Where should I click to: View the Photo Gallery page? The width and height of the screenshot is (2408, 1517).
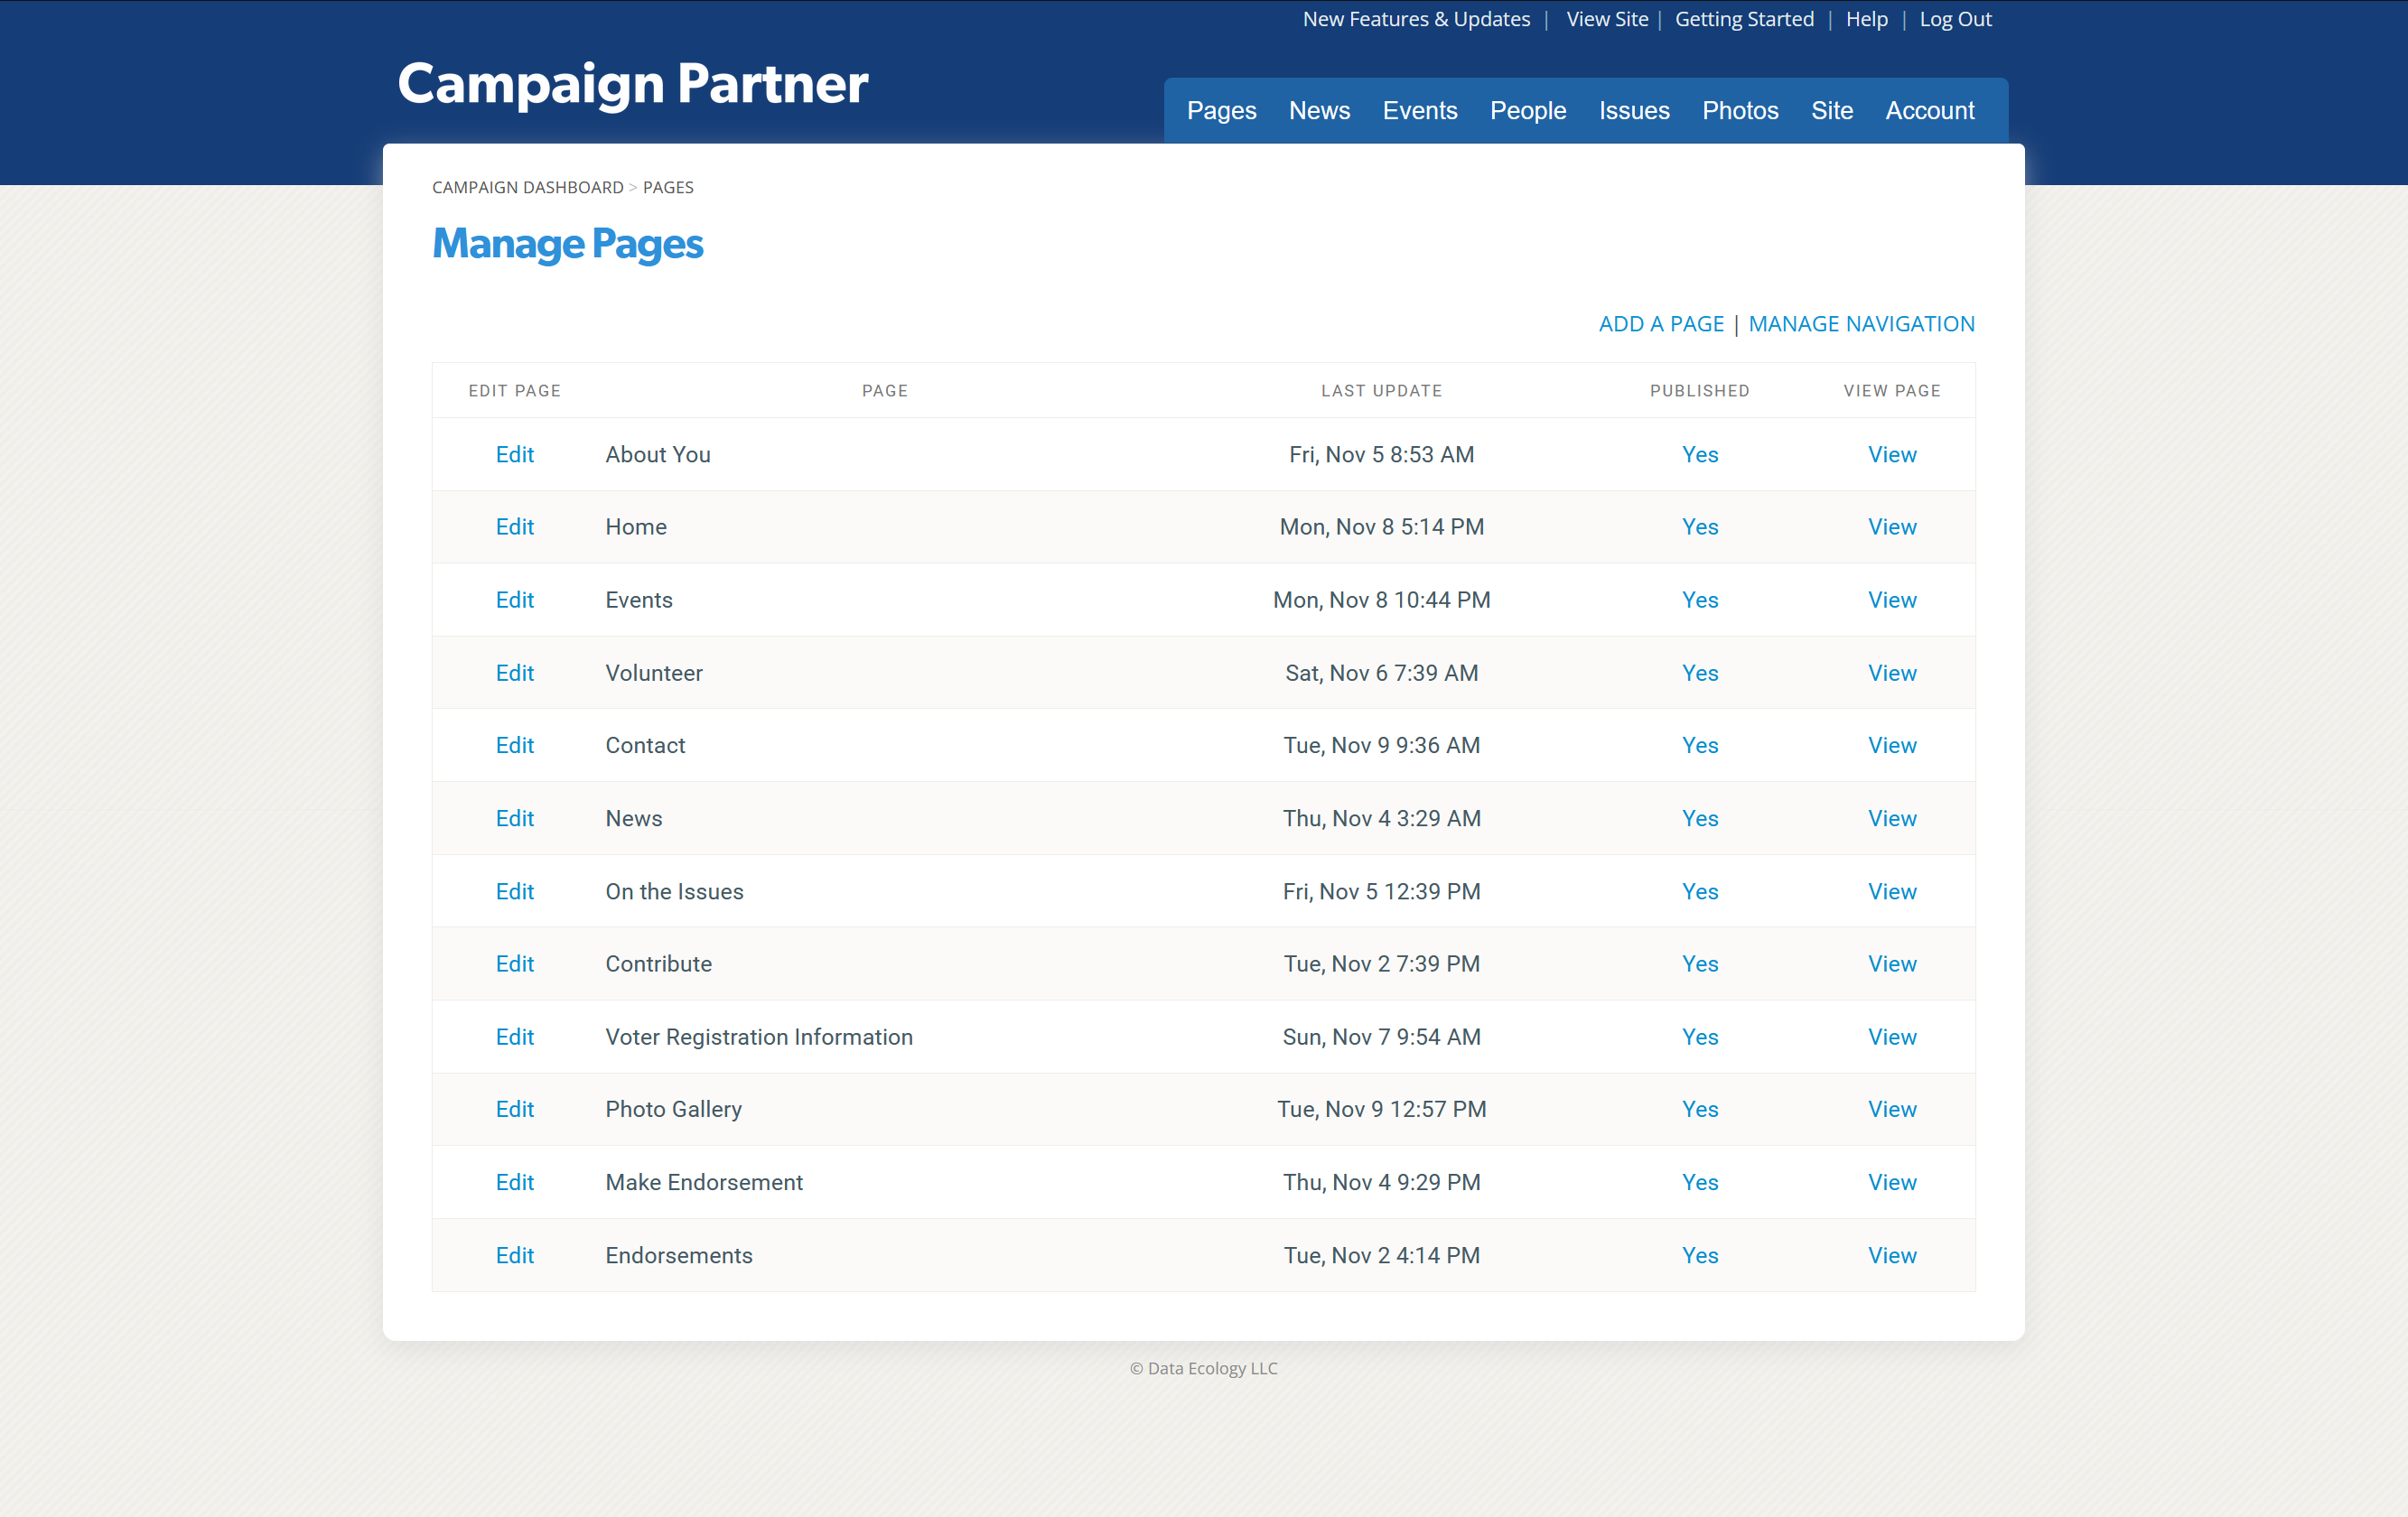coord(1892,1109)
